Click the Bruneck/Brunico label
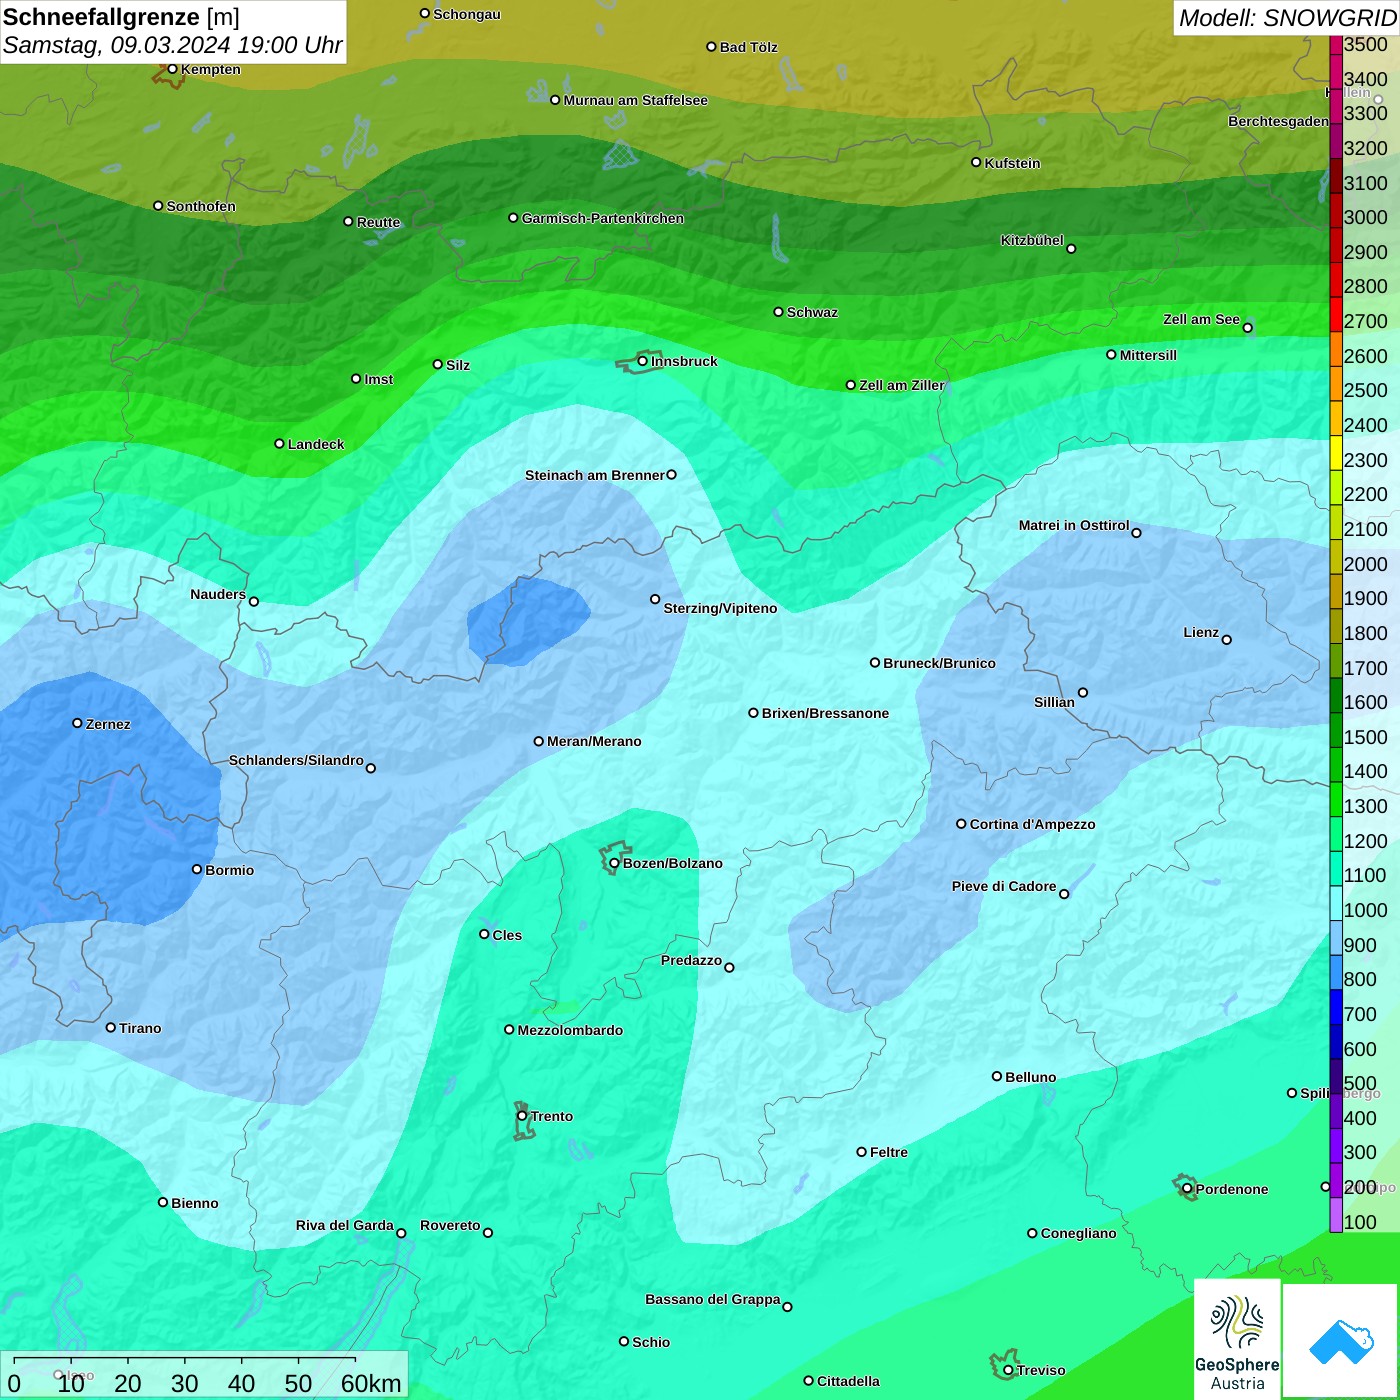The image size is (1400, 1400). click(x=939, y=663)
